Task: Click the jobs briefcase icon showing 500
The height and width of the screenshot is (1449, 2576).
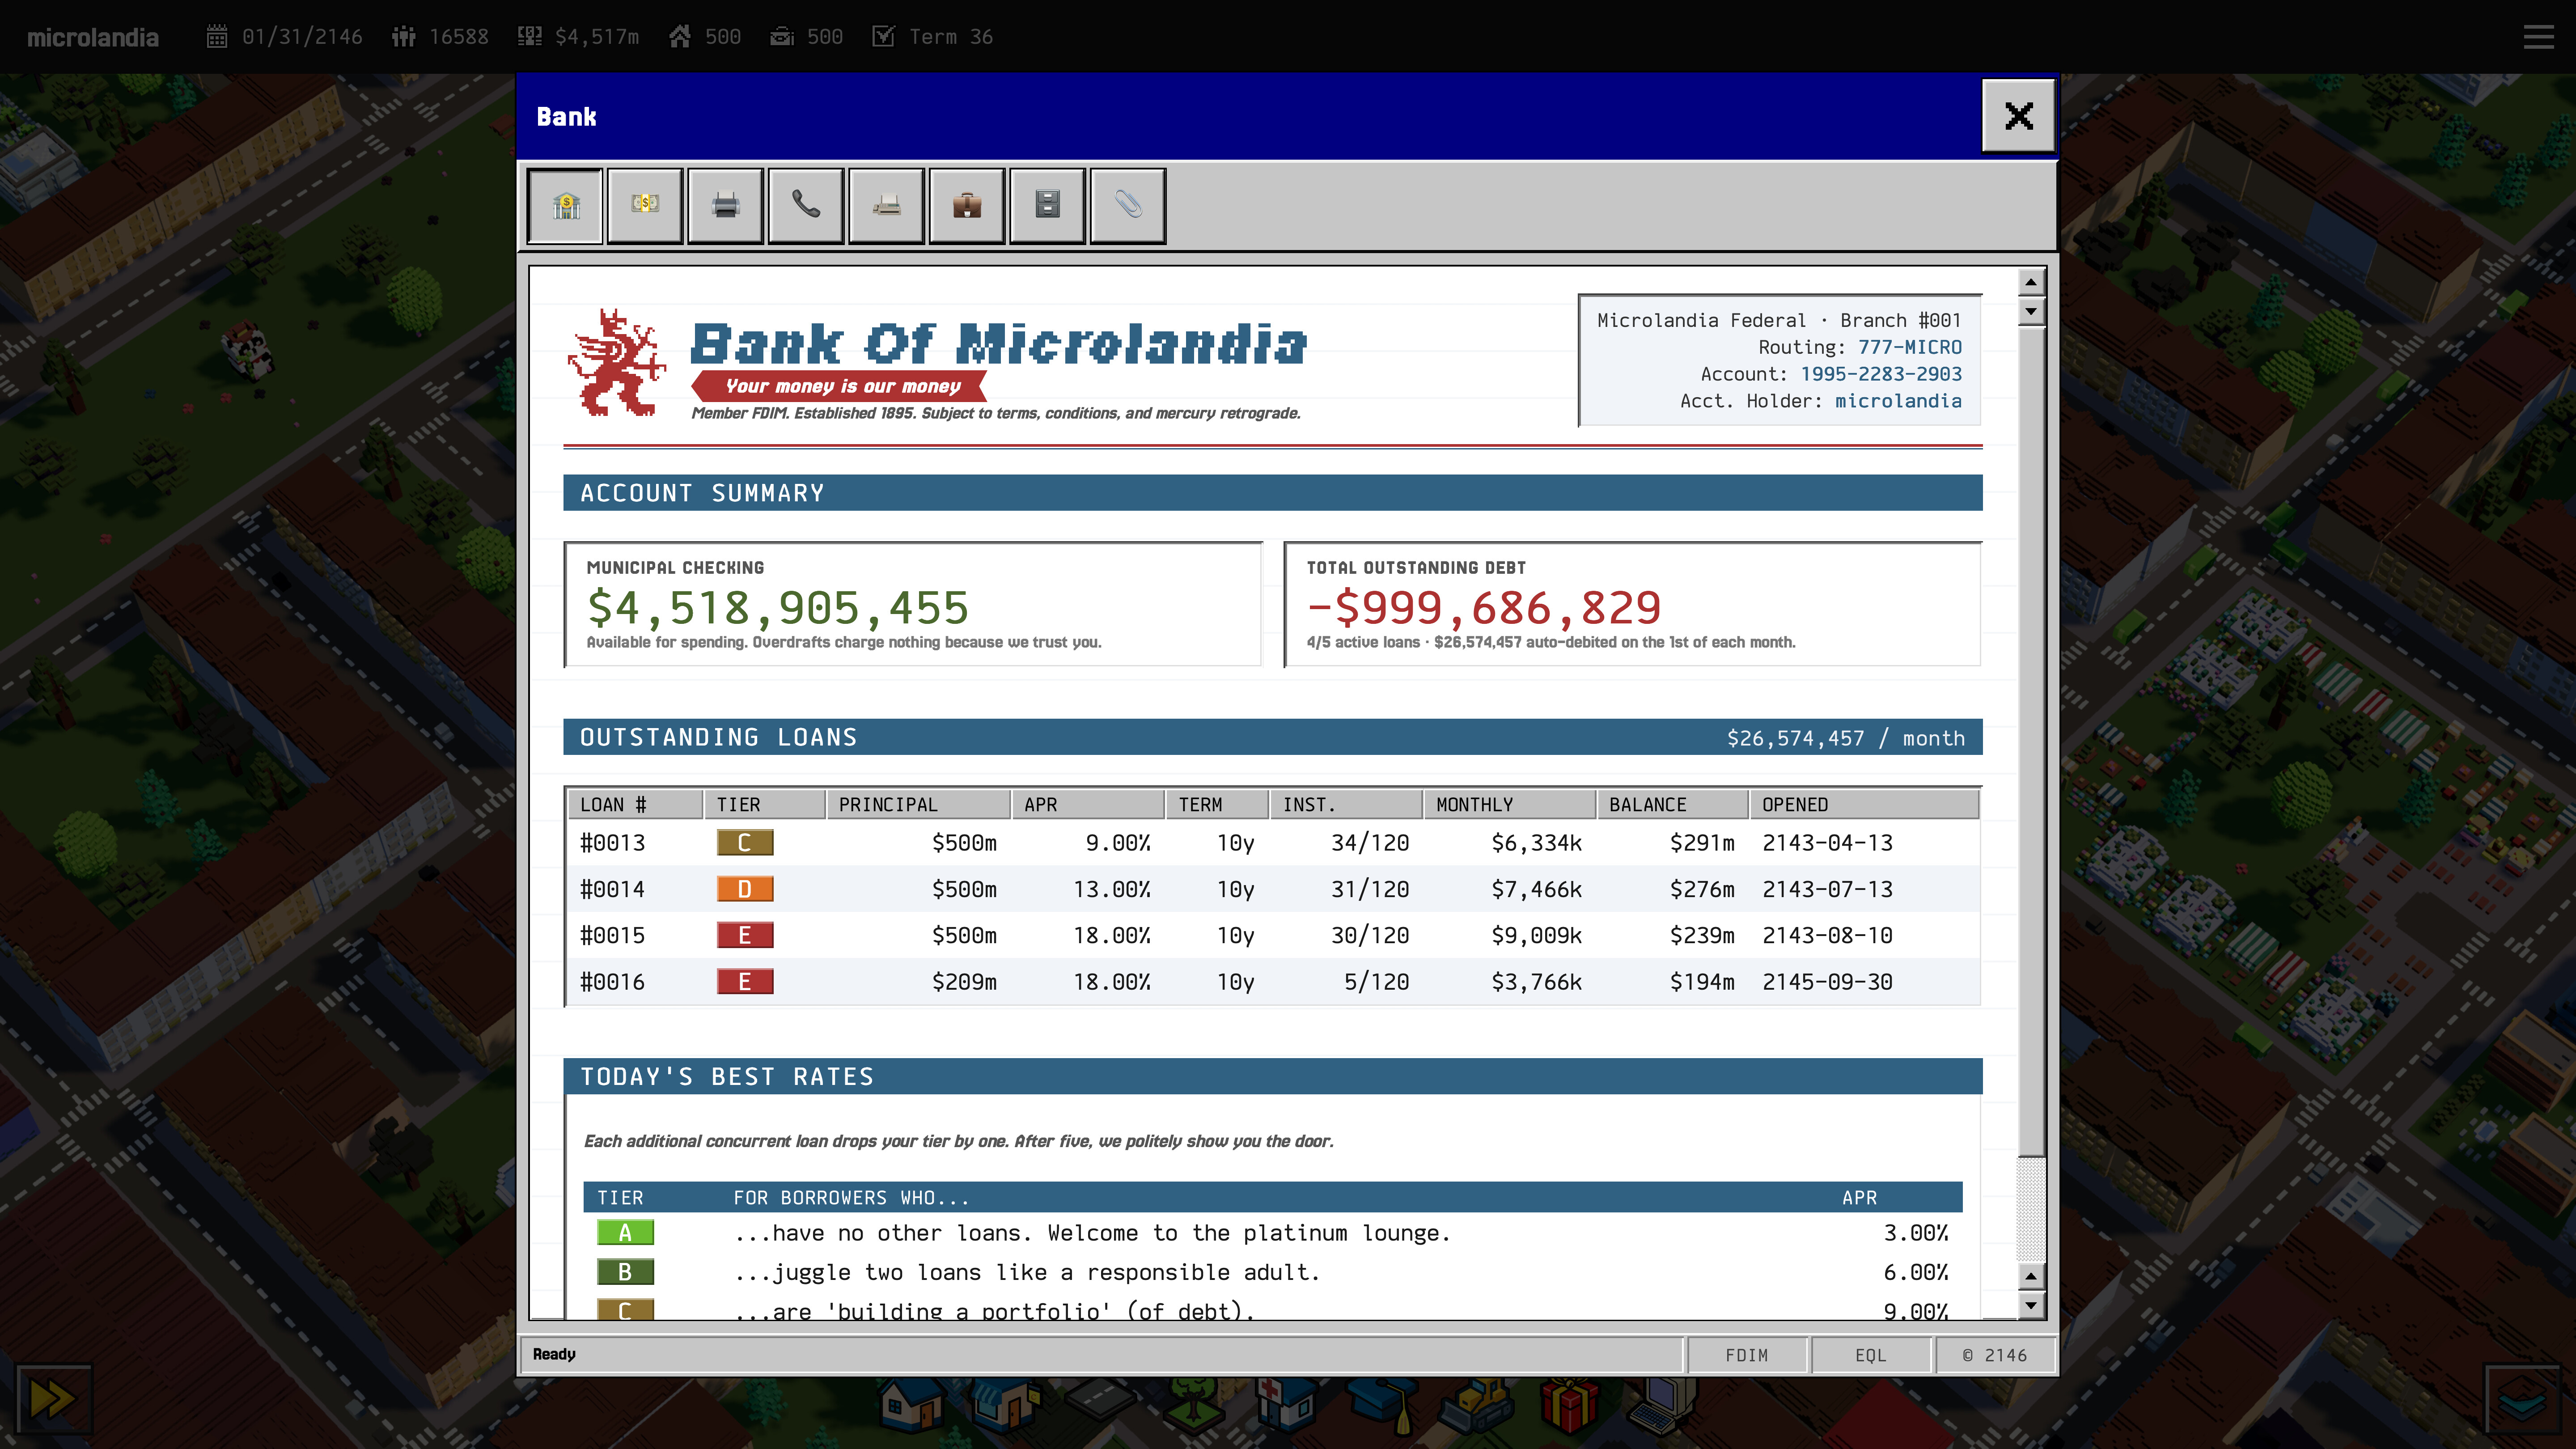Action: tap(782, 37)
